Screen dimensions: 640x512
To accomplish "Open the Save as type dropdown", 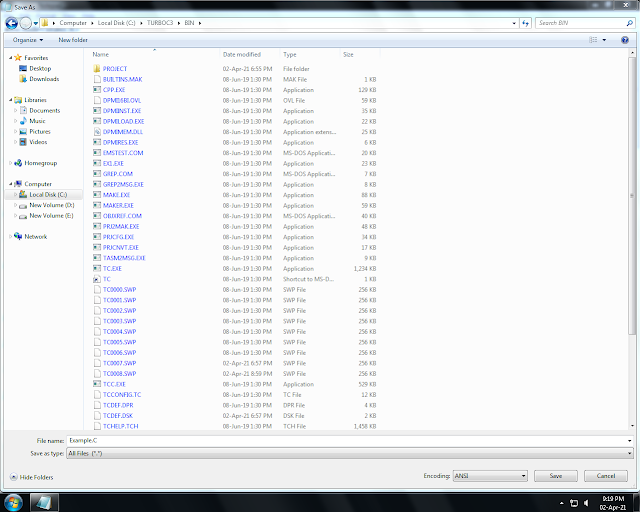I will (x=350, y=454).
